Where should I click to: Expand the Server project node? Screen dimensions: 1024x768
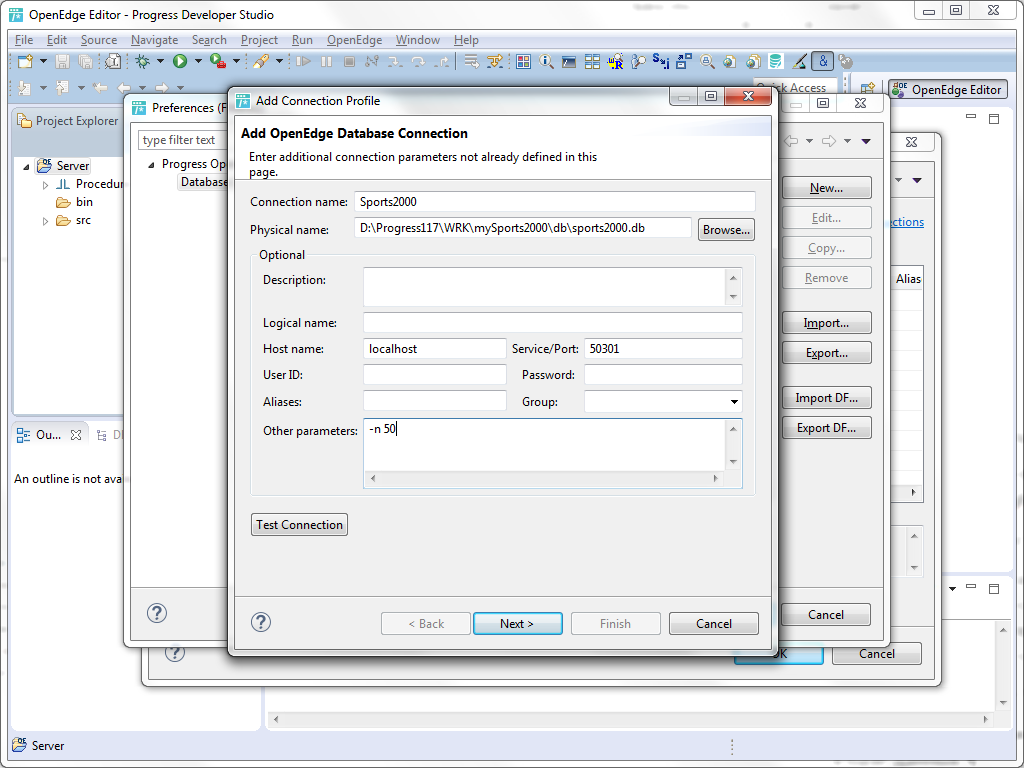[x=27, y=167]
